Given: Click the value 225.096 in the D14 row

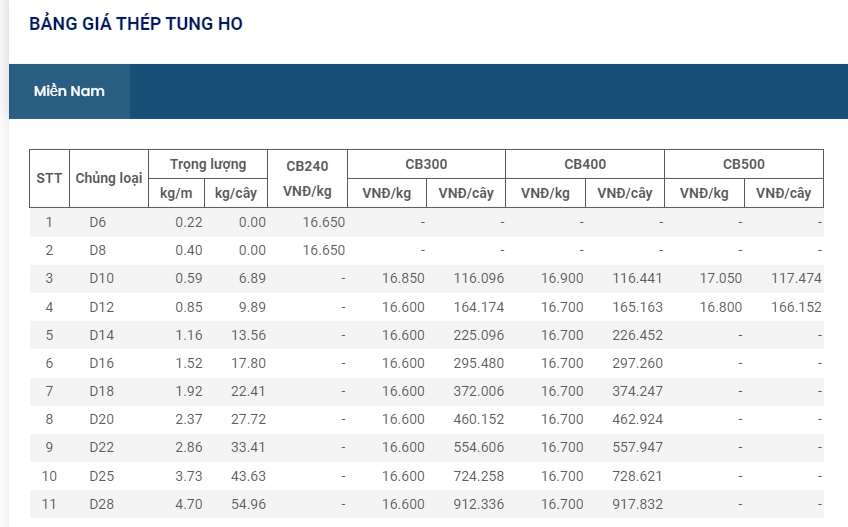Looking at the screenshot, I should pyautogui.click(x=479, y=335).
